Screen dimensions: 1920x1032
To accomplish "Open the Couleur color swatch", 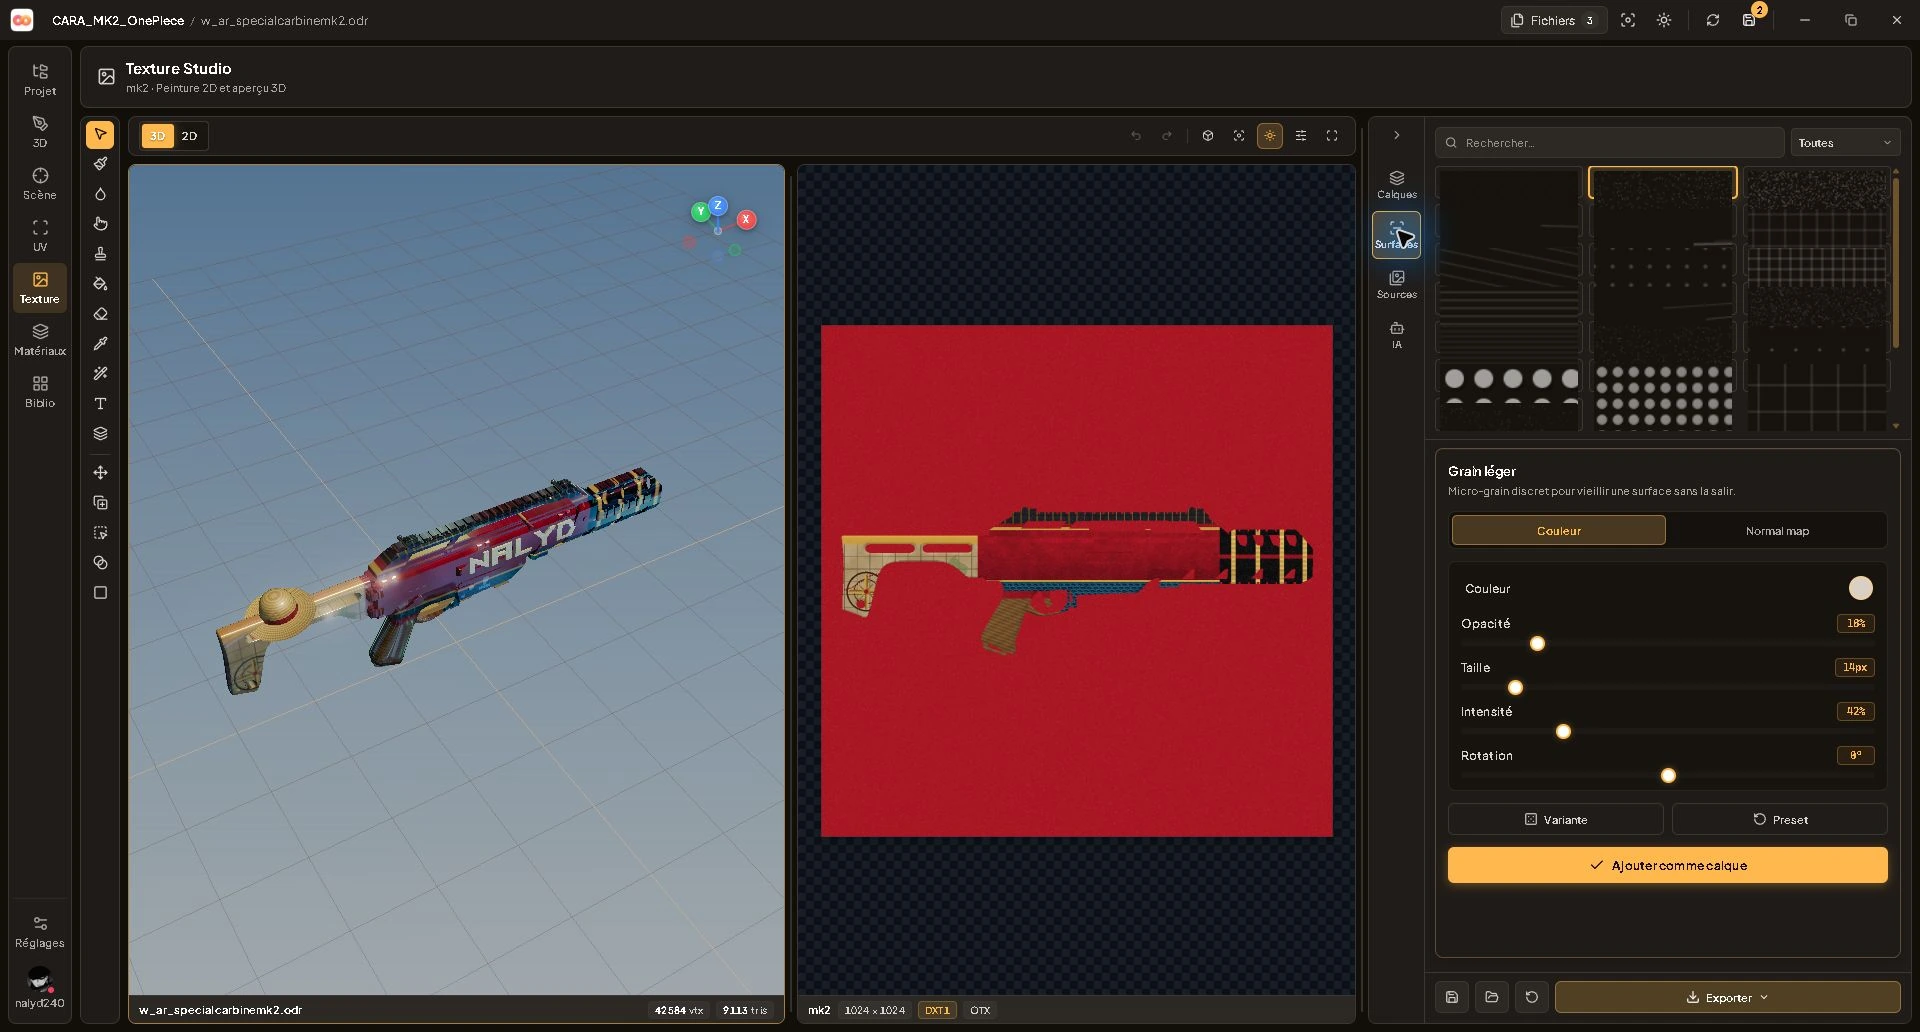I will [x=1860, y=588].
